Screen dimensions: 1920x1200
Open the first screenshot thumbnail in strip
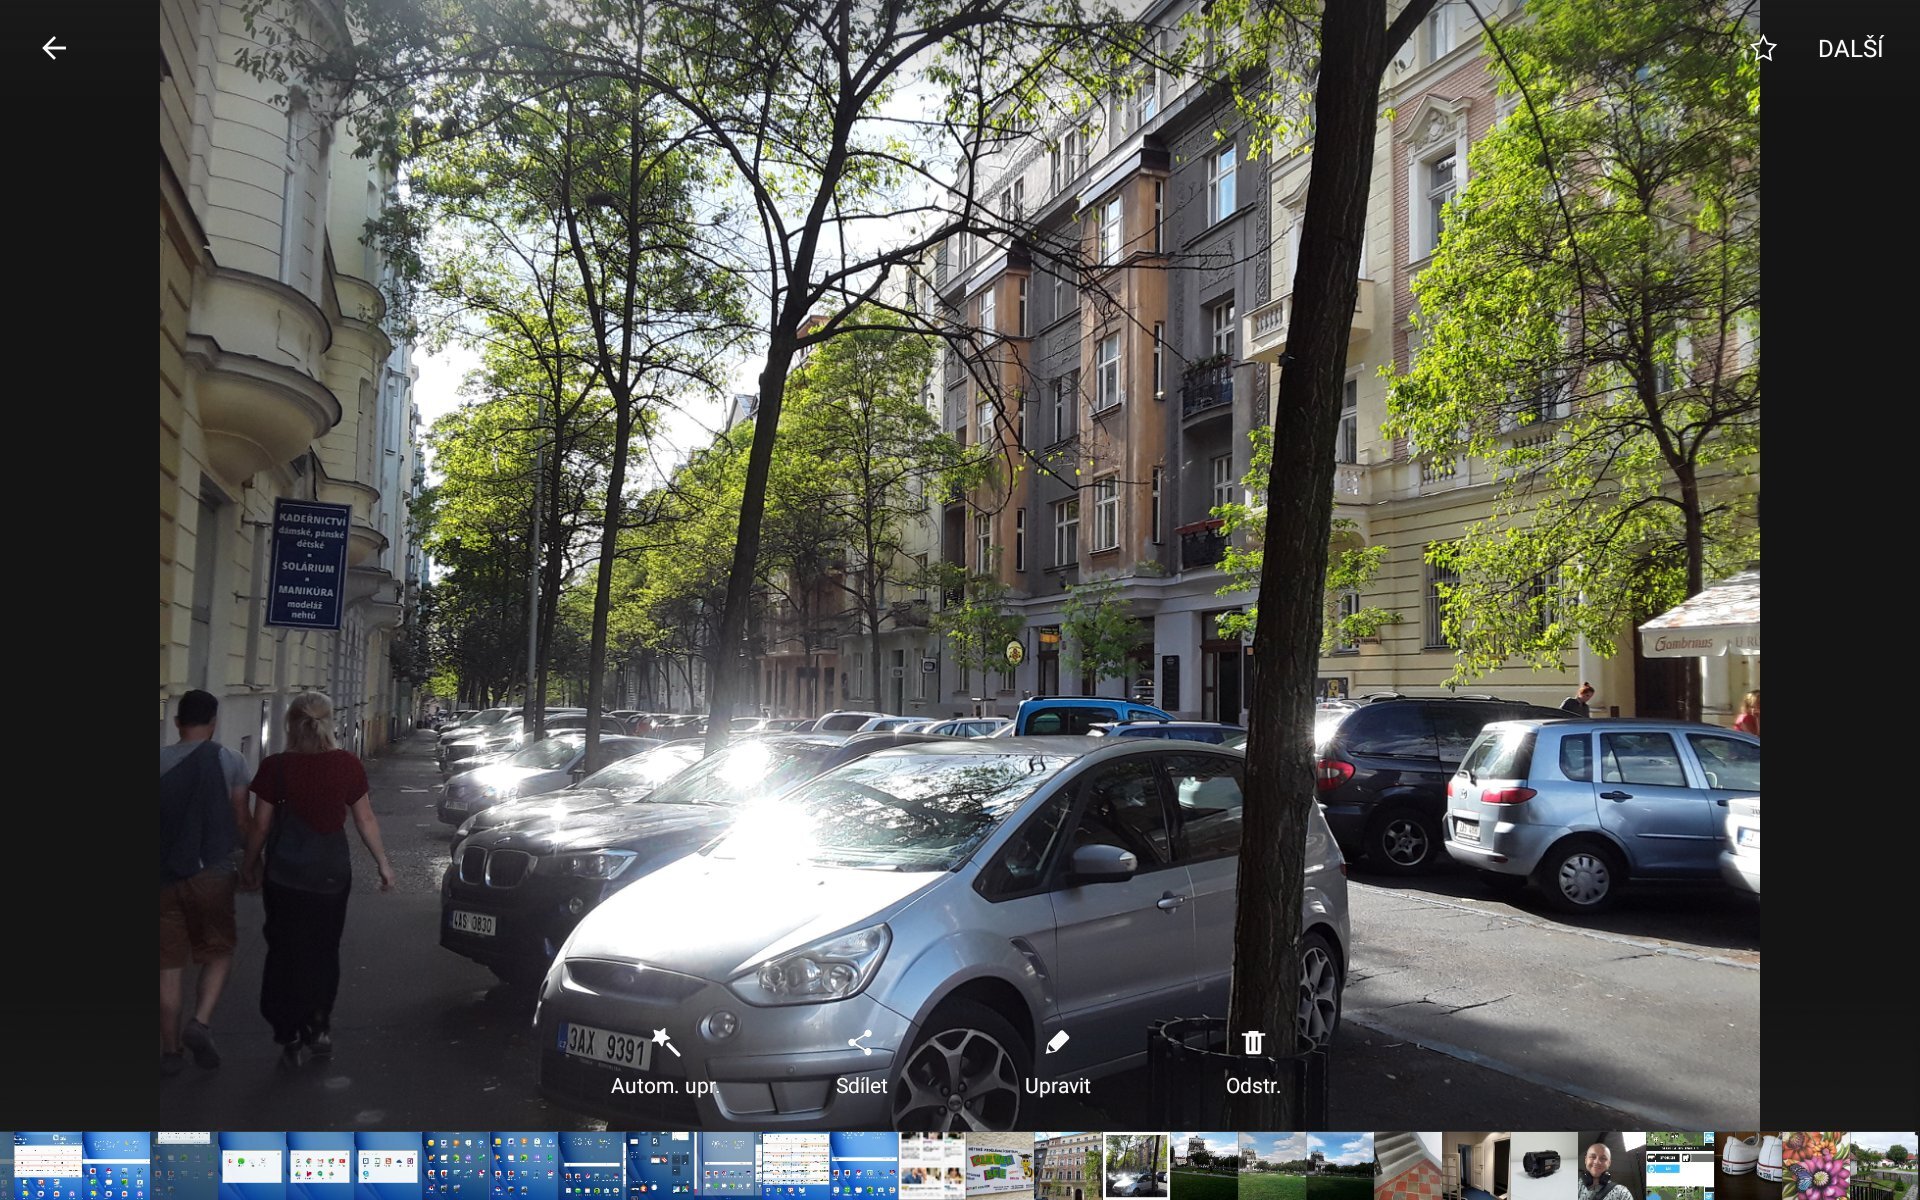pos(47,1165)
